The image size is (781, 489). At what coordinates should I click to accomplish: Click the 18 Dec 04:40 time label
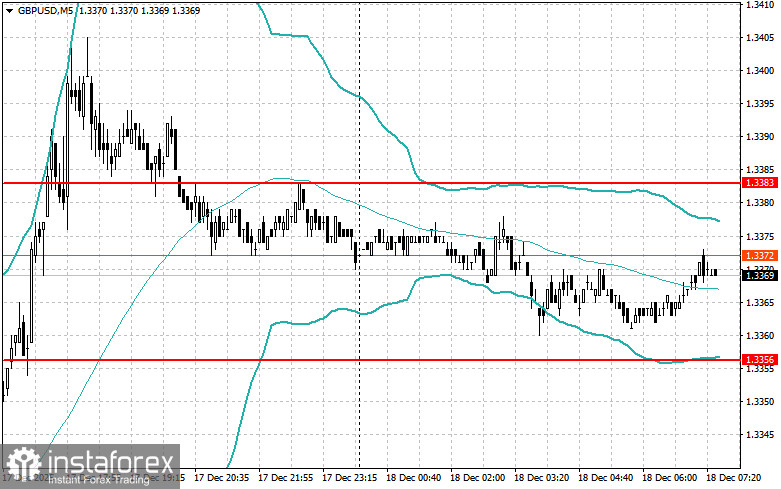pyautogui.click(x=605, y=478)
